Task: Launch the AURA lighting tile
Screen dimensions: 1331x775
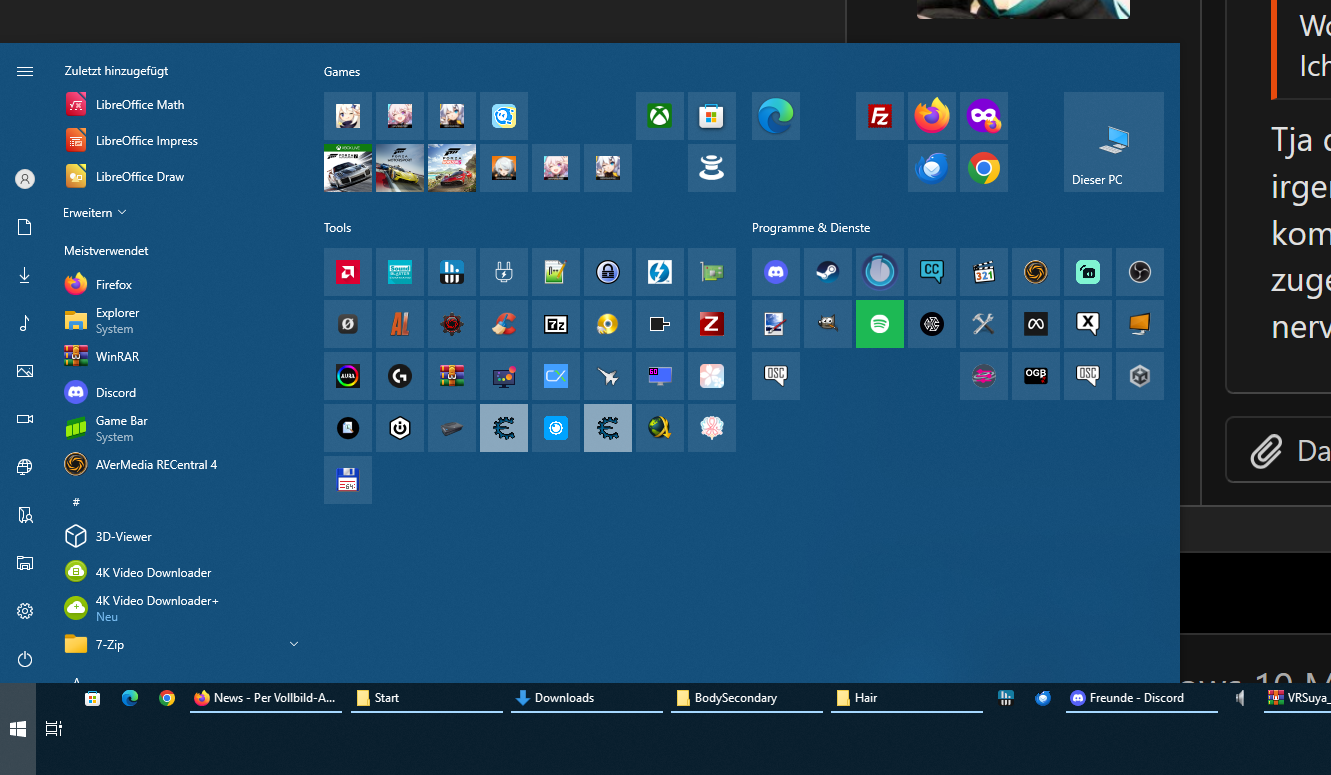Action: tap(348, 376)
